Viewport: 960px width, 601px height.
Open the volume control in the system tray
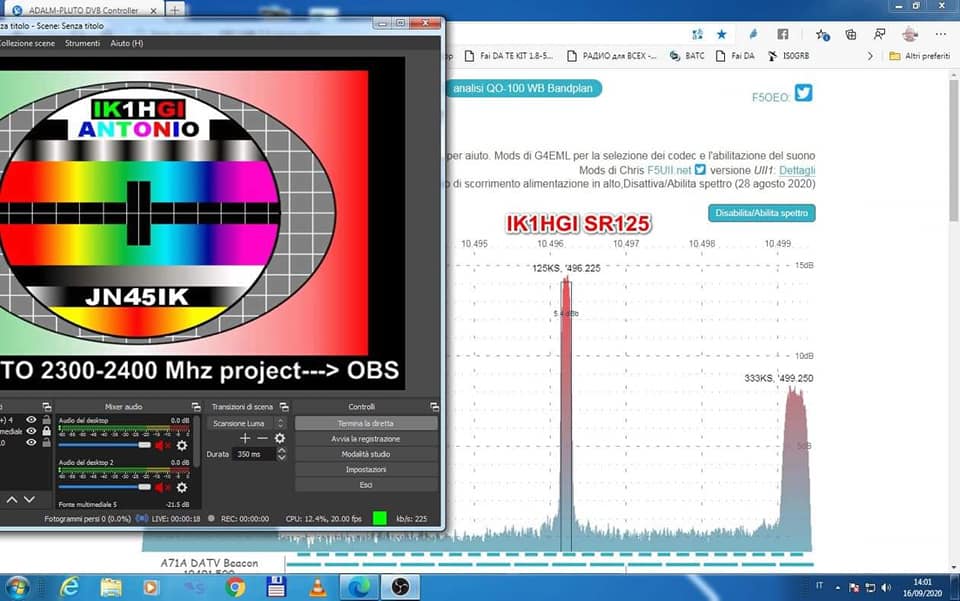point(886,588)
